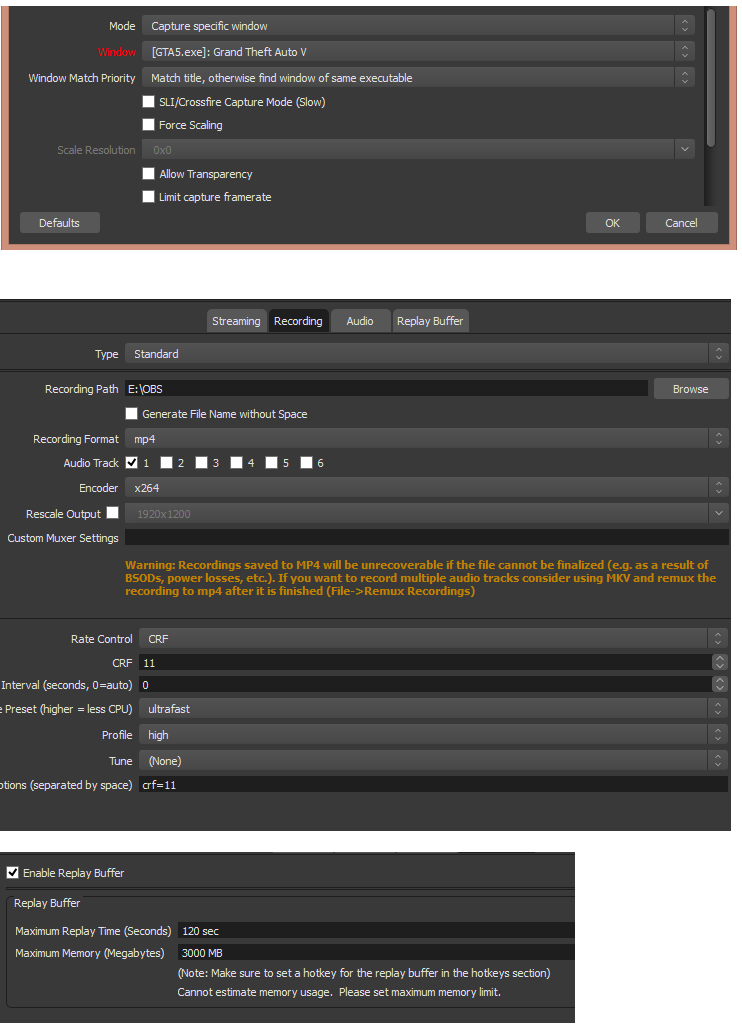Click the Maximum Memory field 3000 MB
This screenshot has width=742, height=1031.
point(376,953)
